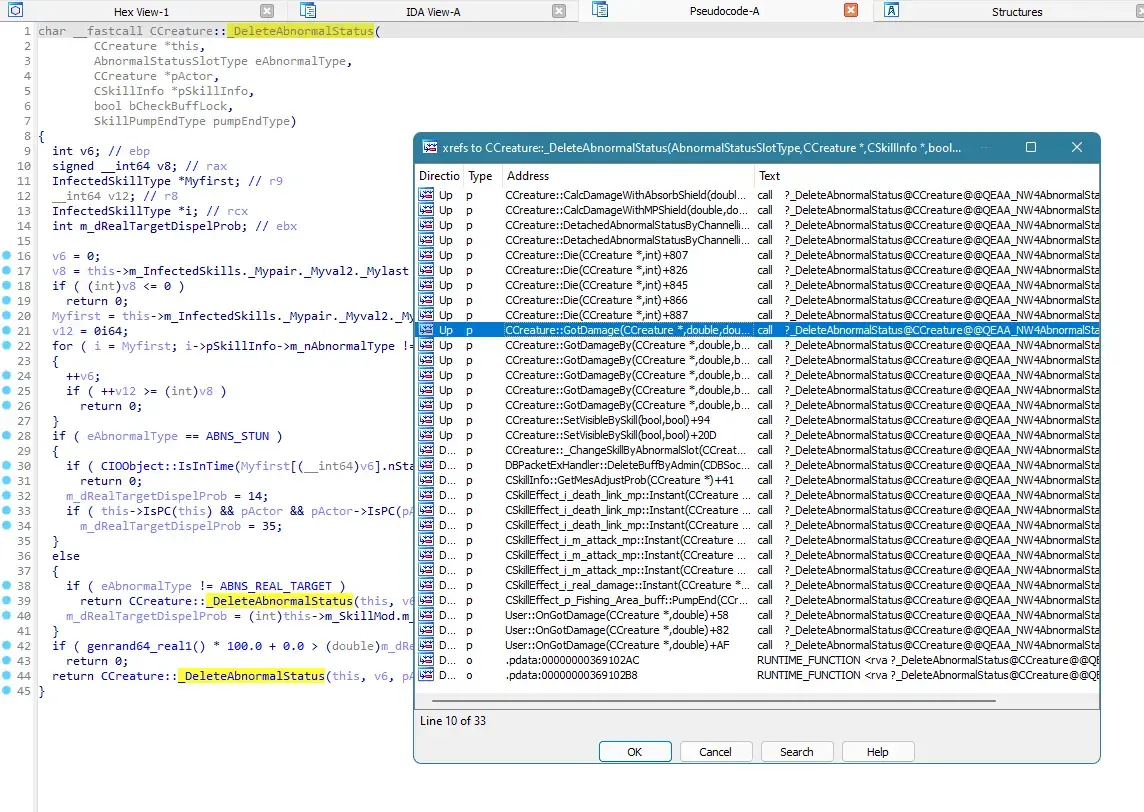
Task: Select CSkillEffect_p_Fishing_Area_buff::PumpEnd xref
Action: [757, 600]
